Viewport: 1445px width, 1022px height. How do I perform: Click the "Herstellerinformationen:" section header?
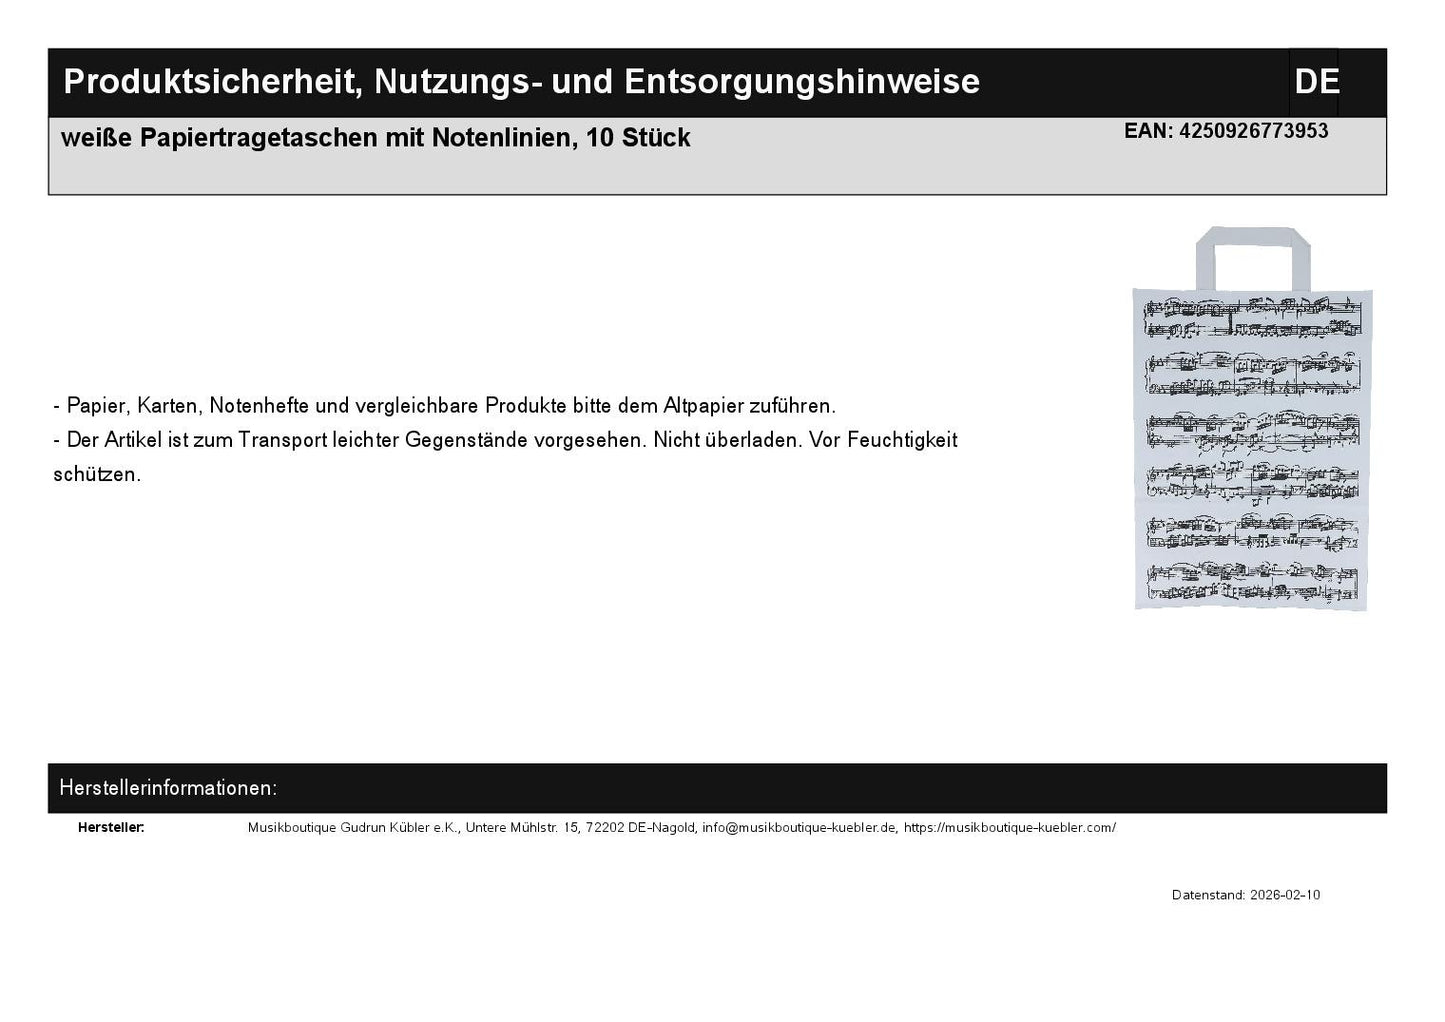170,787
